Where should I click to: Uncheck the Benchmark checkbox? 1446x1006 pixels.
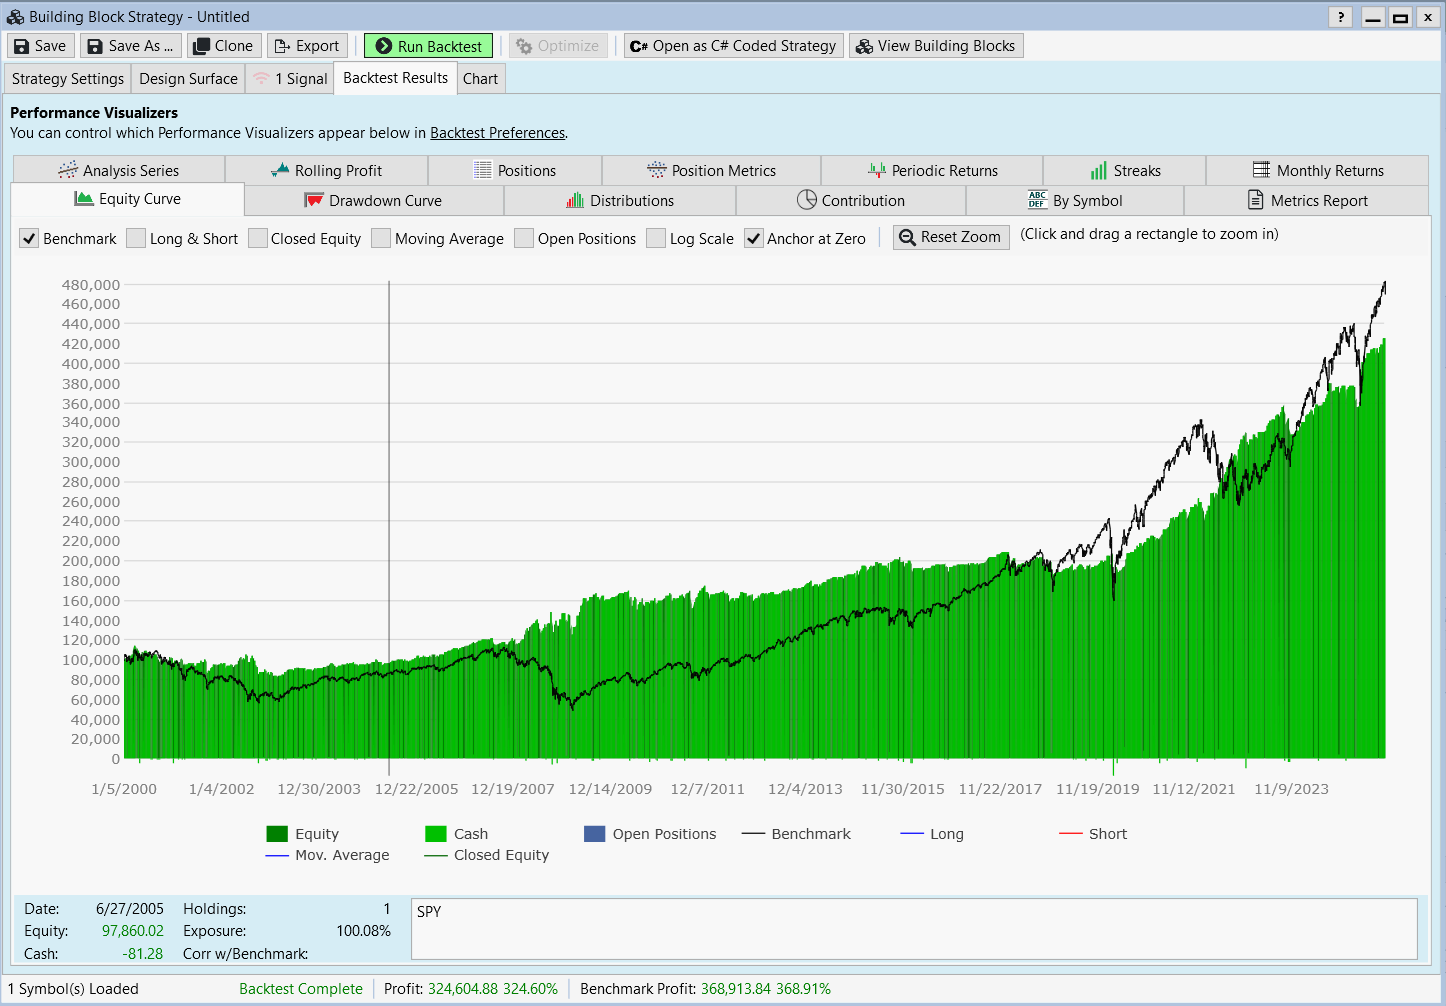click(x=29, y=239)
